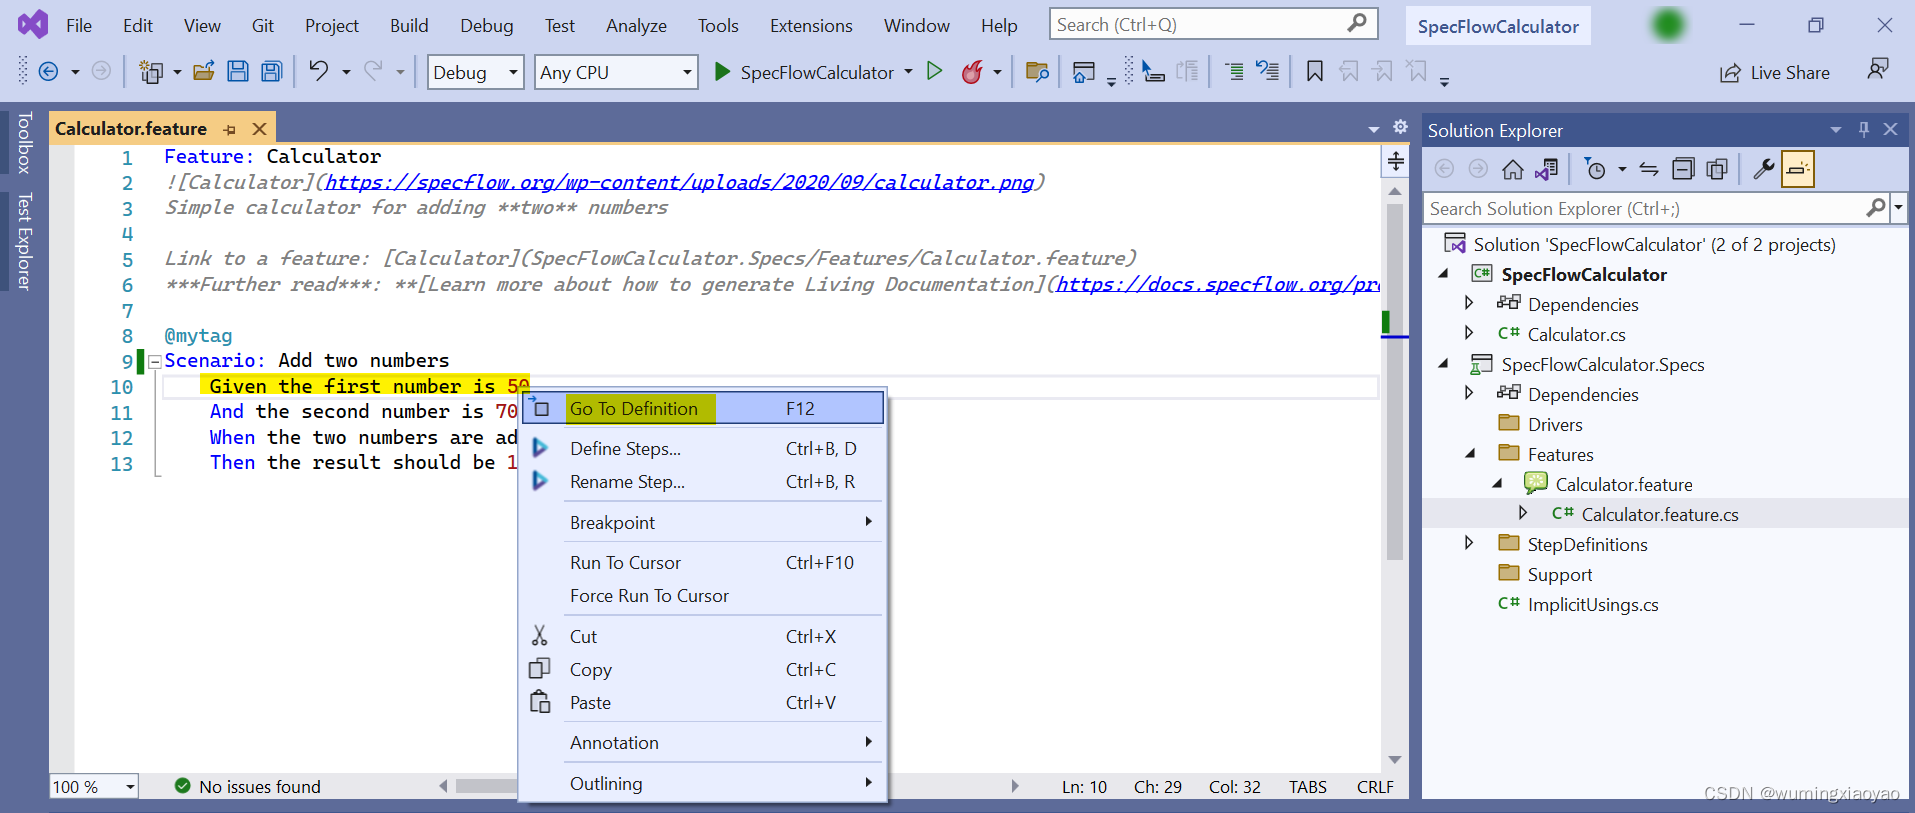Toggle pin on the Calculator.feature tab
Viewport: 1915px width, 813px height.
[230, 129]
